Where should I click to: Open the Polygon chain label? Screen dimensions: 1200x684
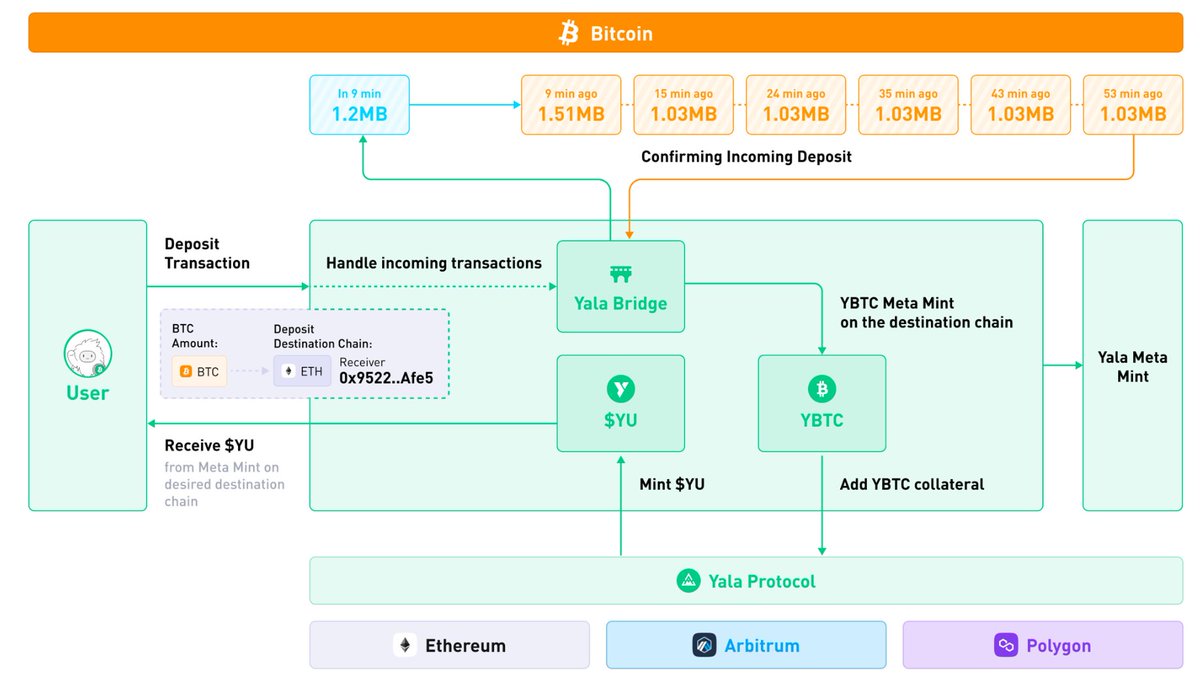point(1058,645)
